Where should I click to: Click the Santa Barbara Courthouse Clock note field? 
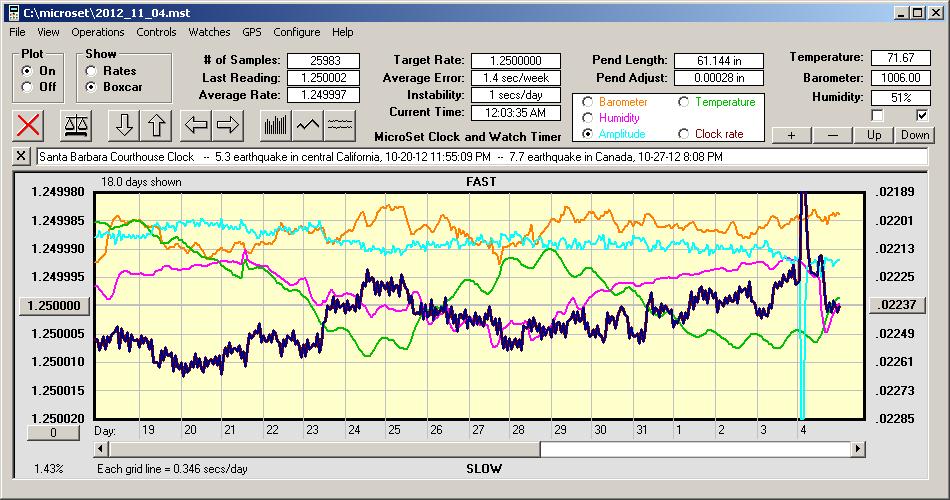[x=480, y=157]
